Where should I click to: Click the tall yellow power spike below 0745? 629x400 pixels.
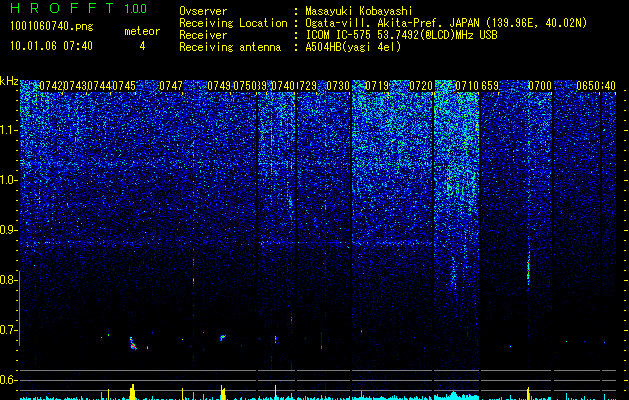(x=133, y=392)
